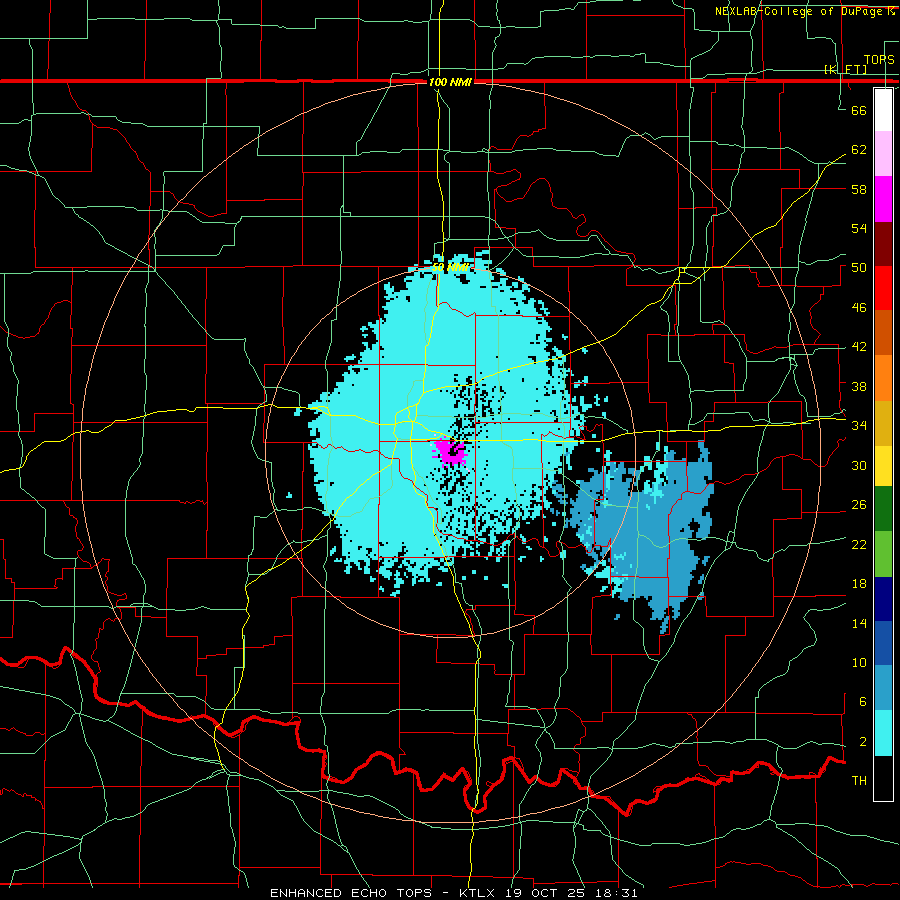Click the 50 NMI range ring label

450,267
